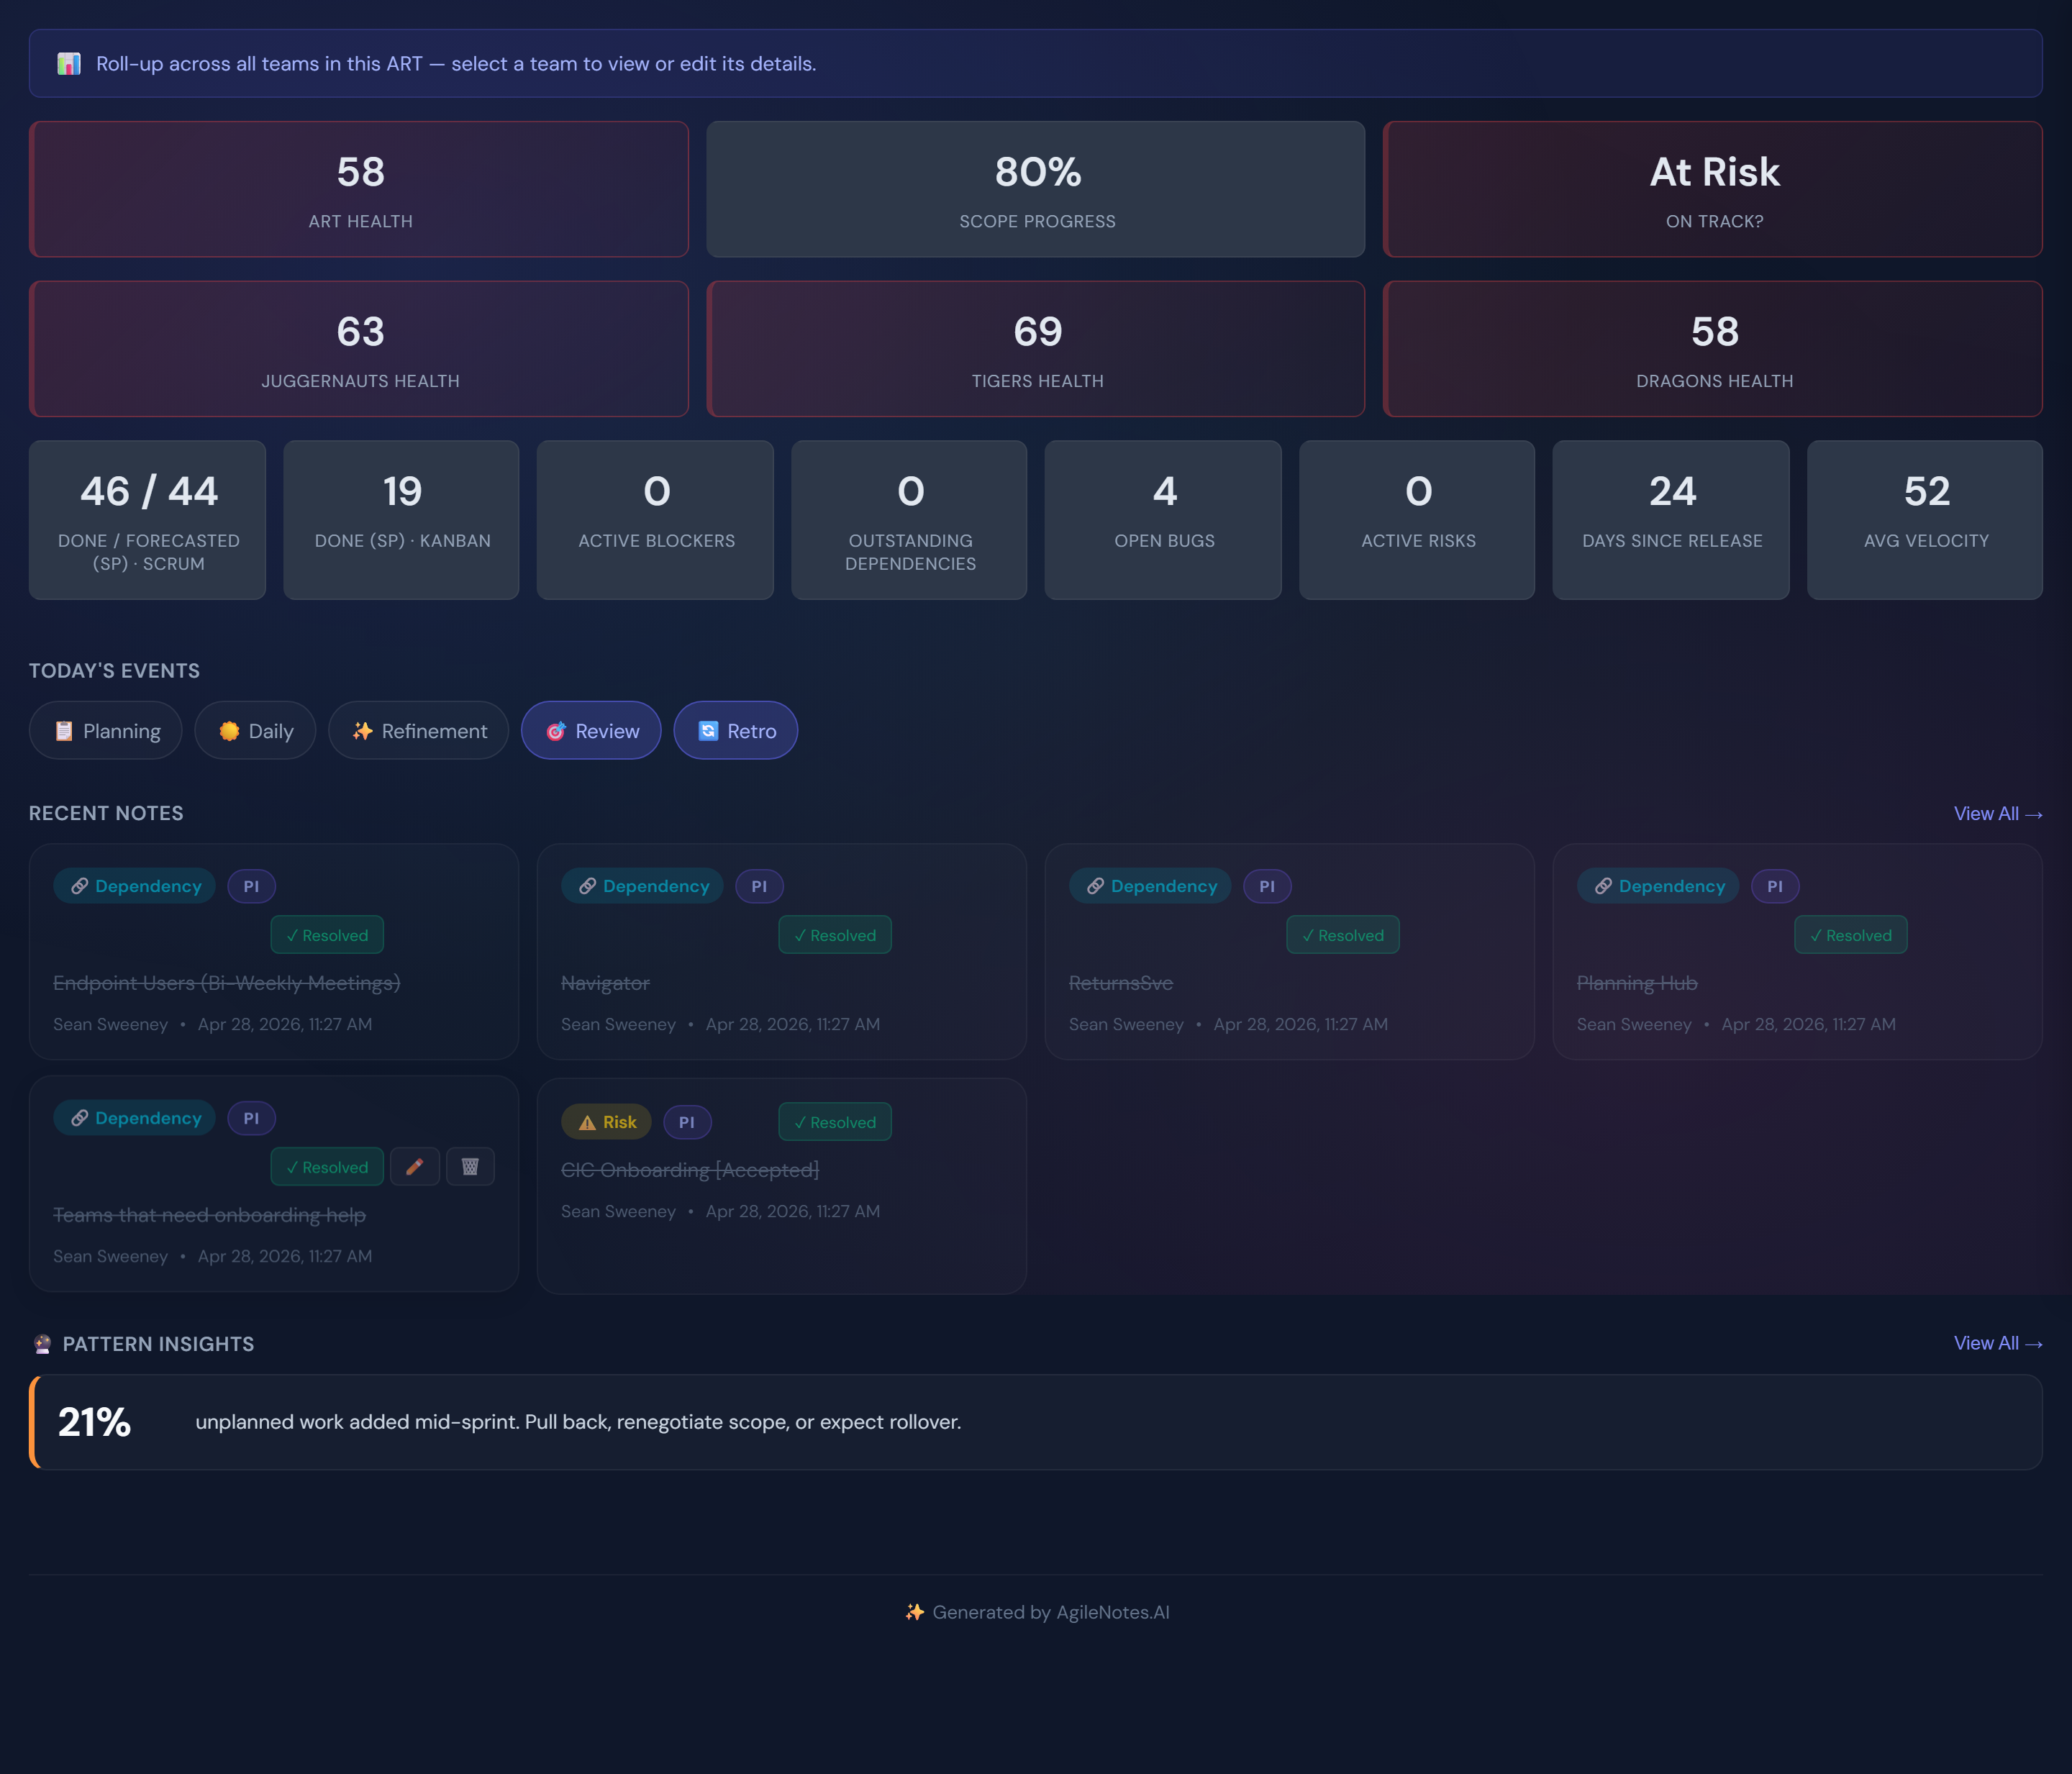Viewport: 2072px width, 1774px height.
Task: Click the clipboard icon on the Planning chip
Action: tap(64, 731)
